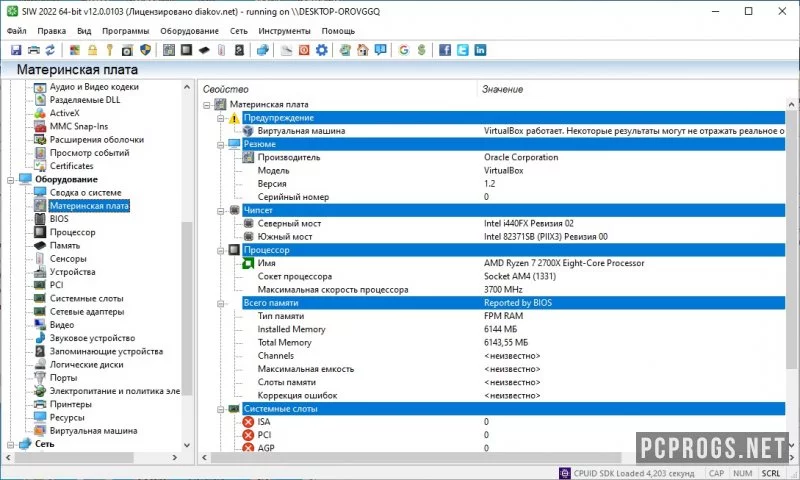
Task: Collapse the Процессор section in properties
Action: point(221,250)
